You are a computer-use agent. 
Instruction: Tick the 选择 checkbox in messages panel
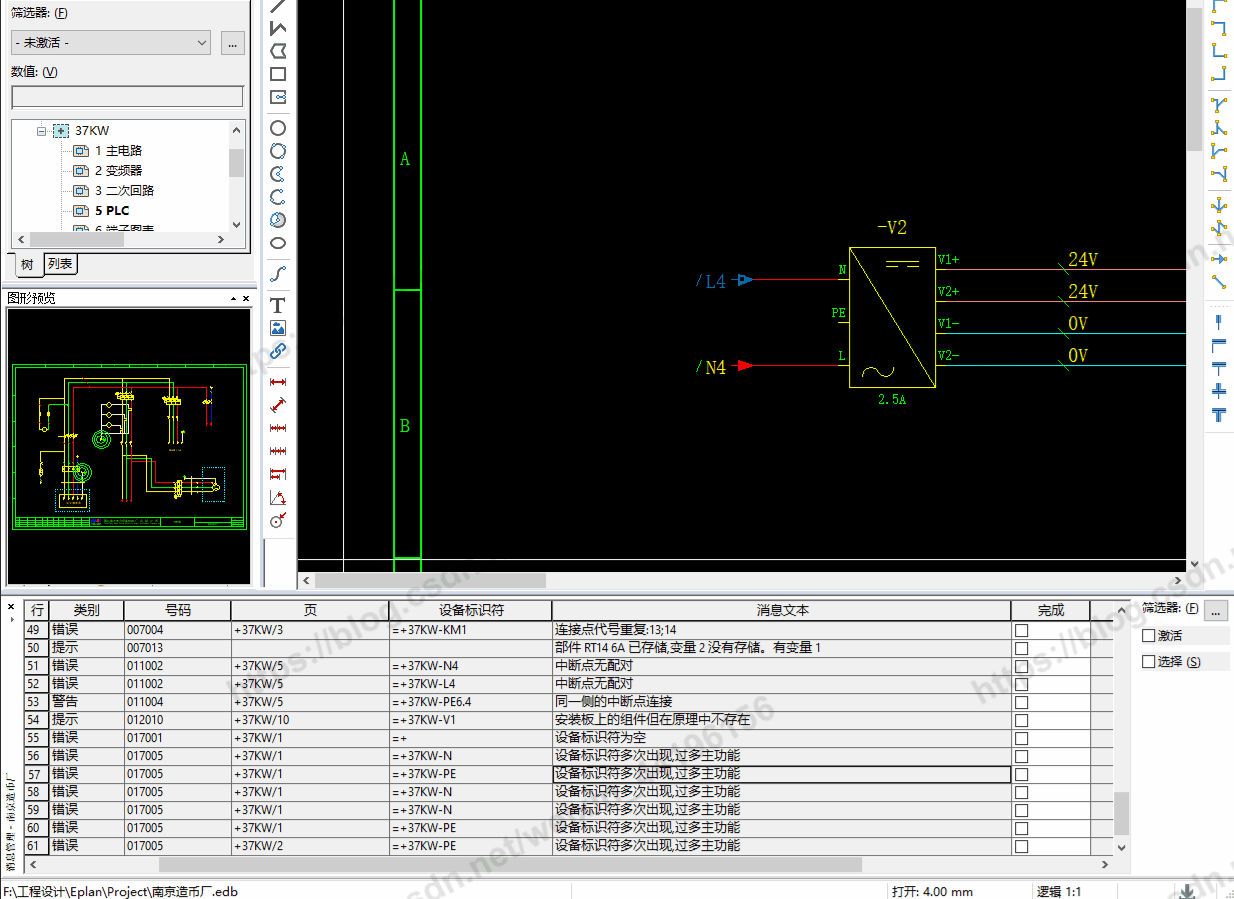[1148, 662]
